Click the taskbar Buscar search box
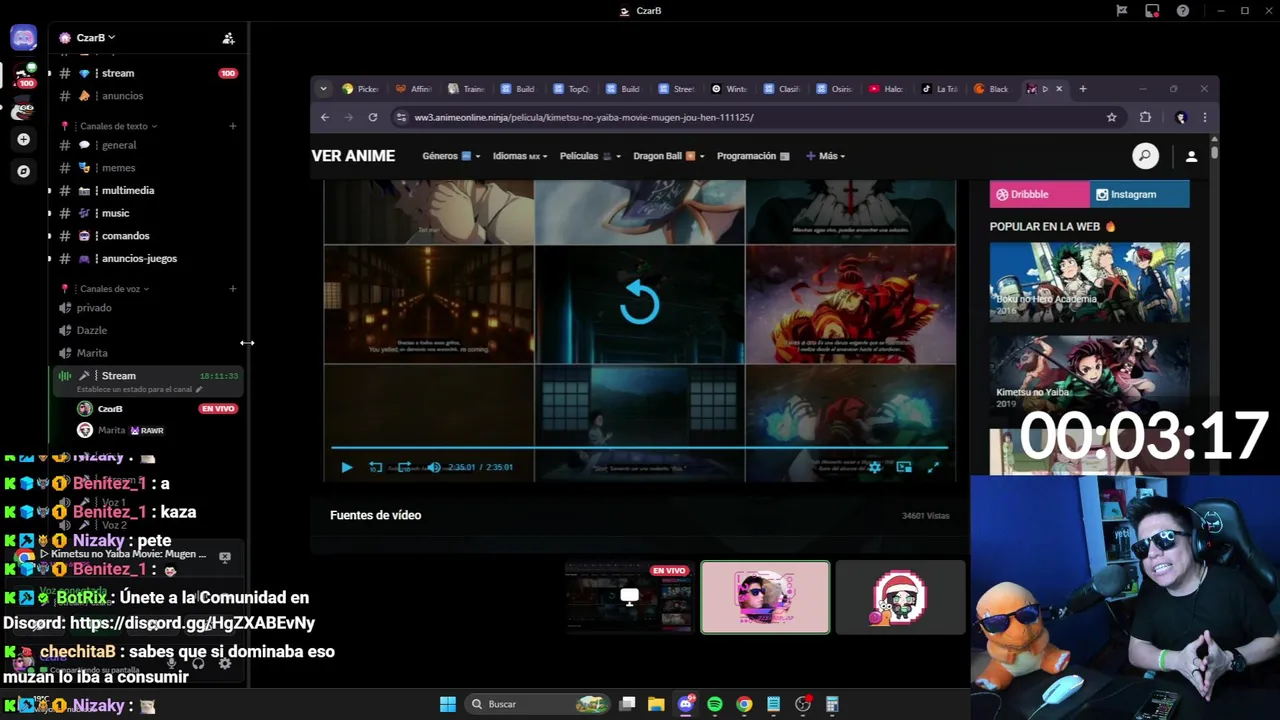 point(538,704)
